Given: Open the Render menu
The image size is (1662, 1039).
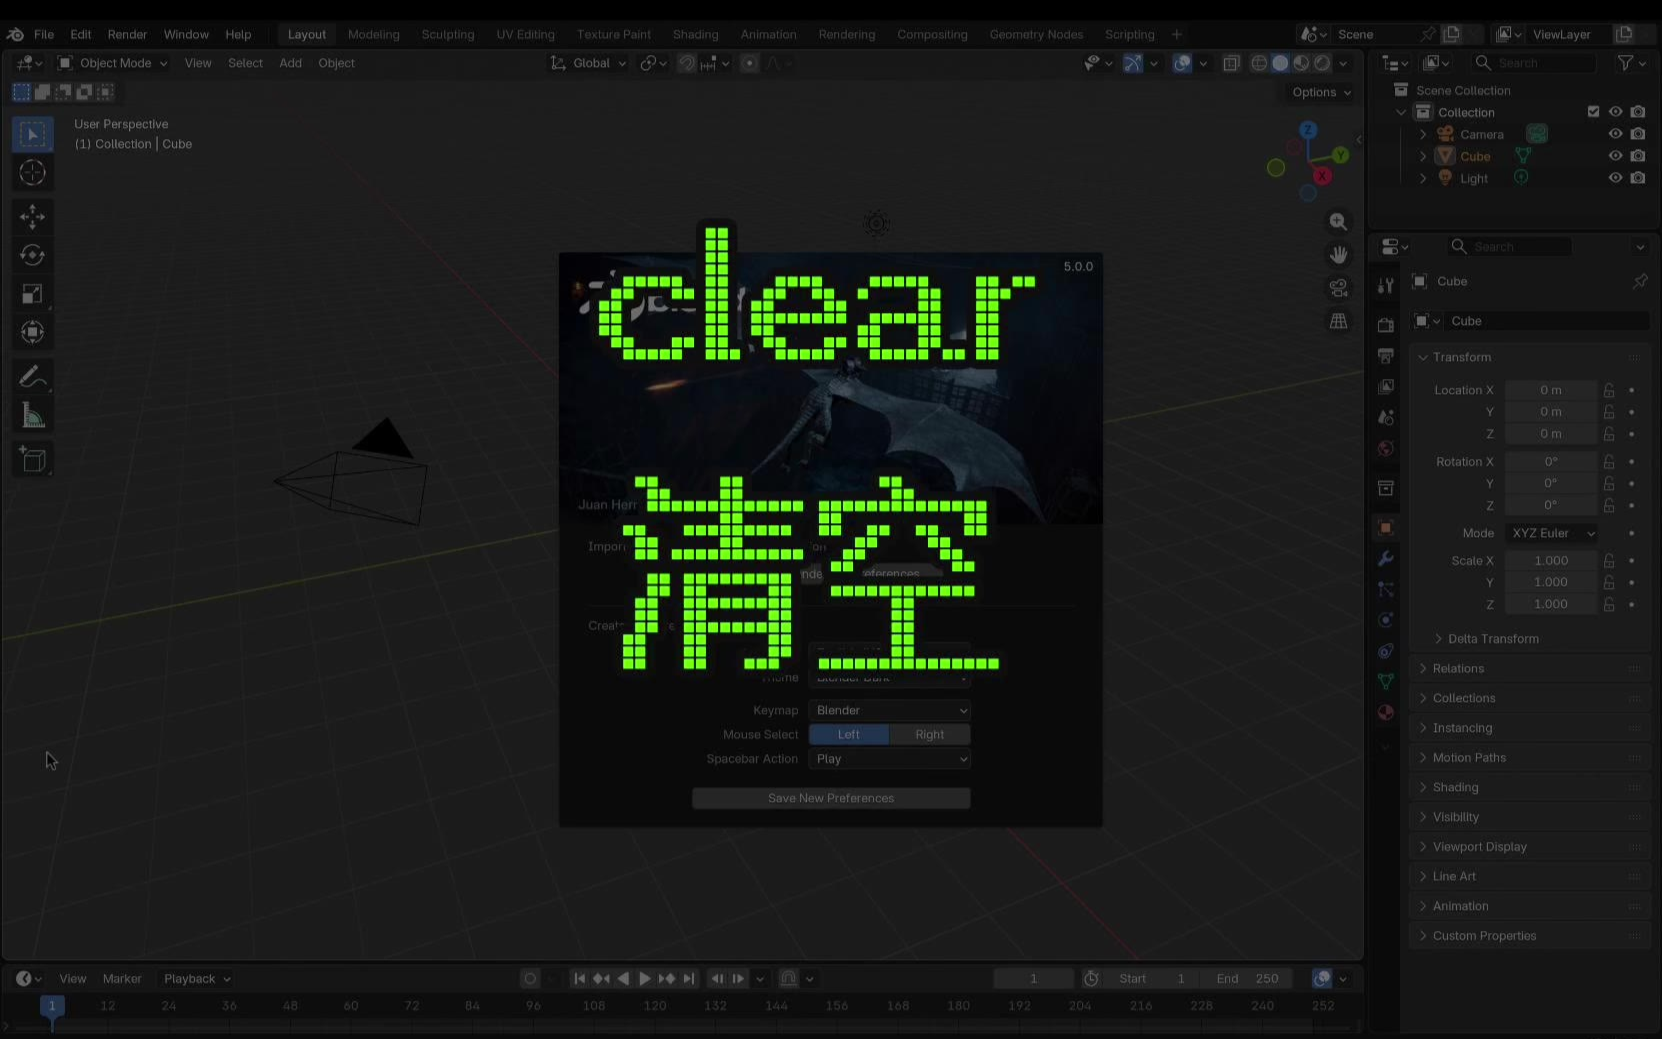Looking at the screenshot, I should click(x=127, y=34).
